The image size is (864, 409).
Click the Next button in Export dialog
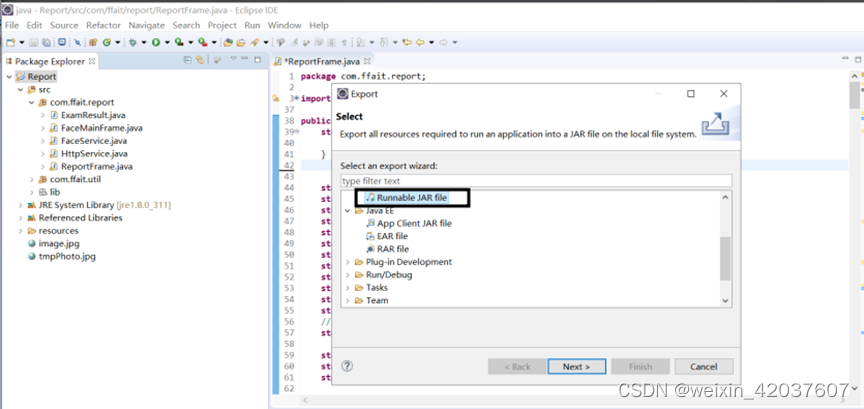(577, 367)
